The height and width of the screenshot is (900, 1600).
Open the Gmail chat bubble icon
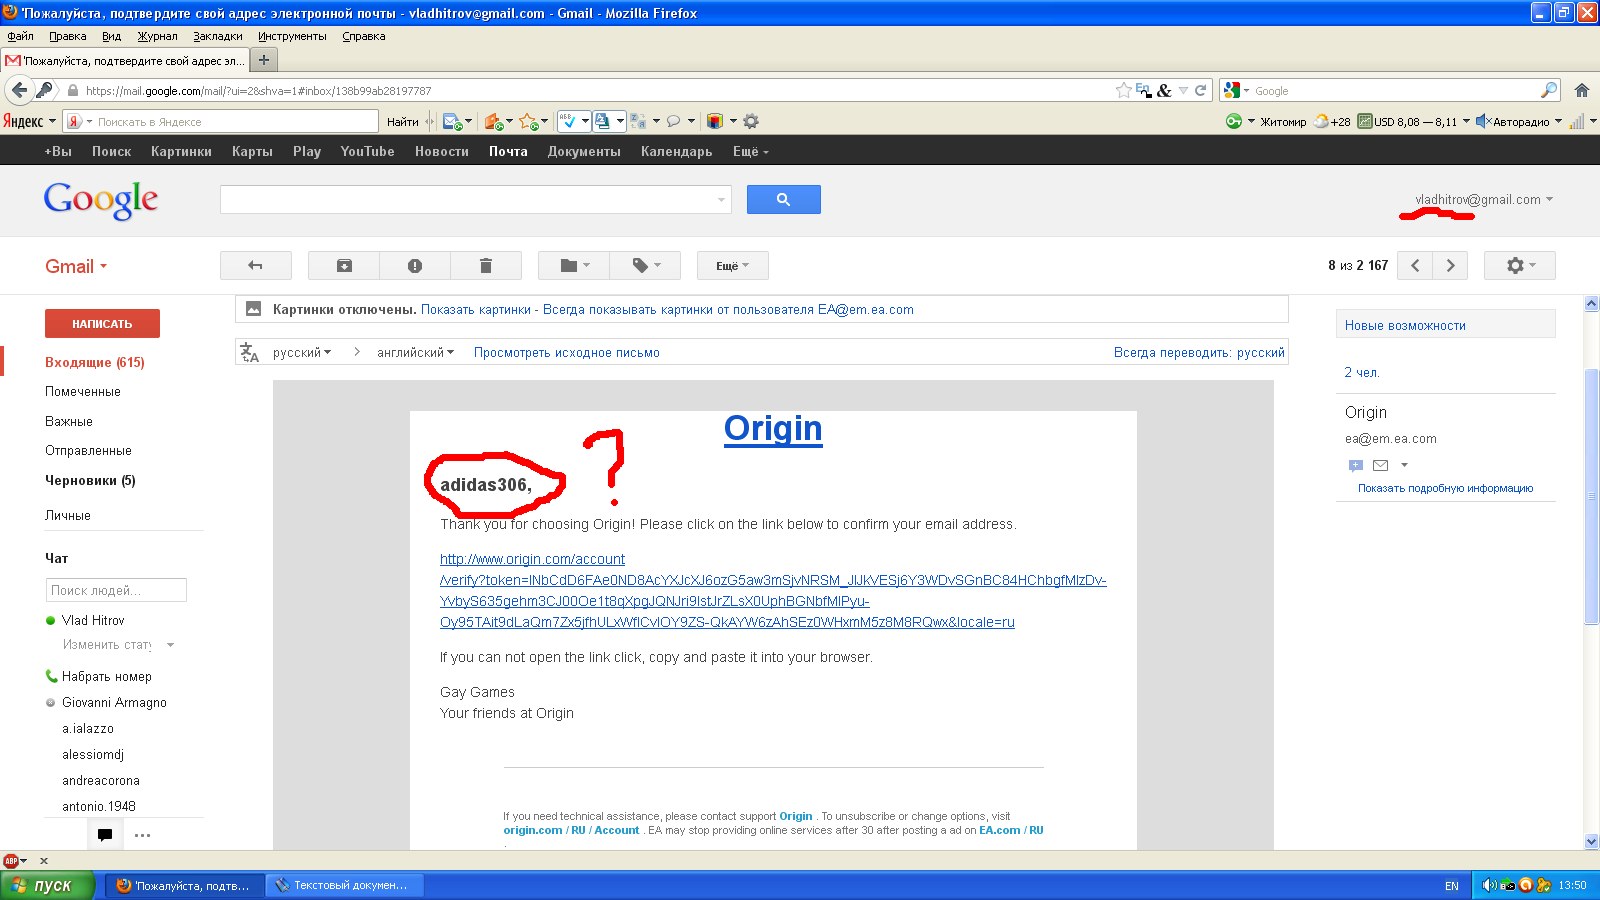[105, 835]
